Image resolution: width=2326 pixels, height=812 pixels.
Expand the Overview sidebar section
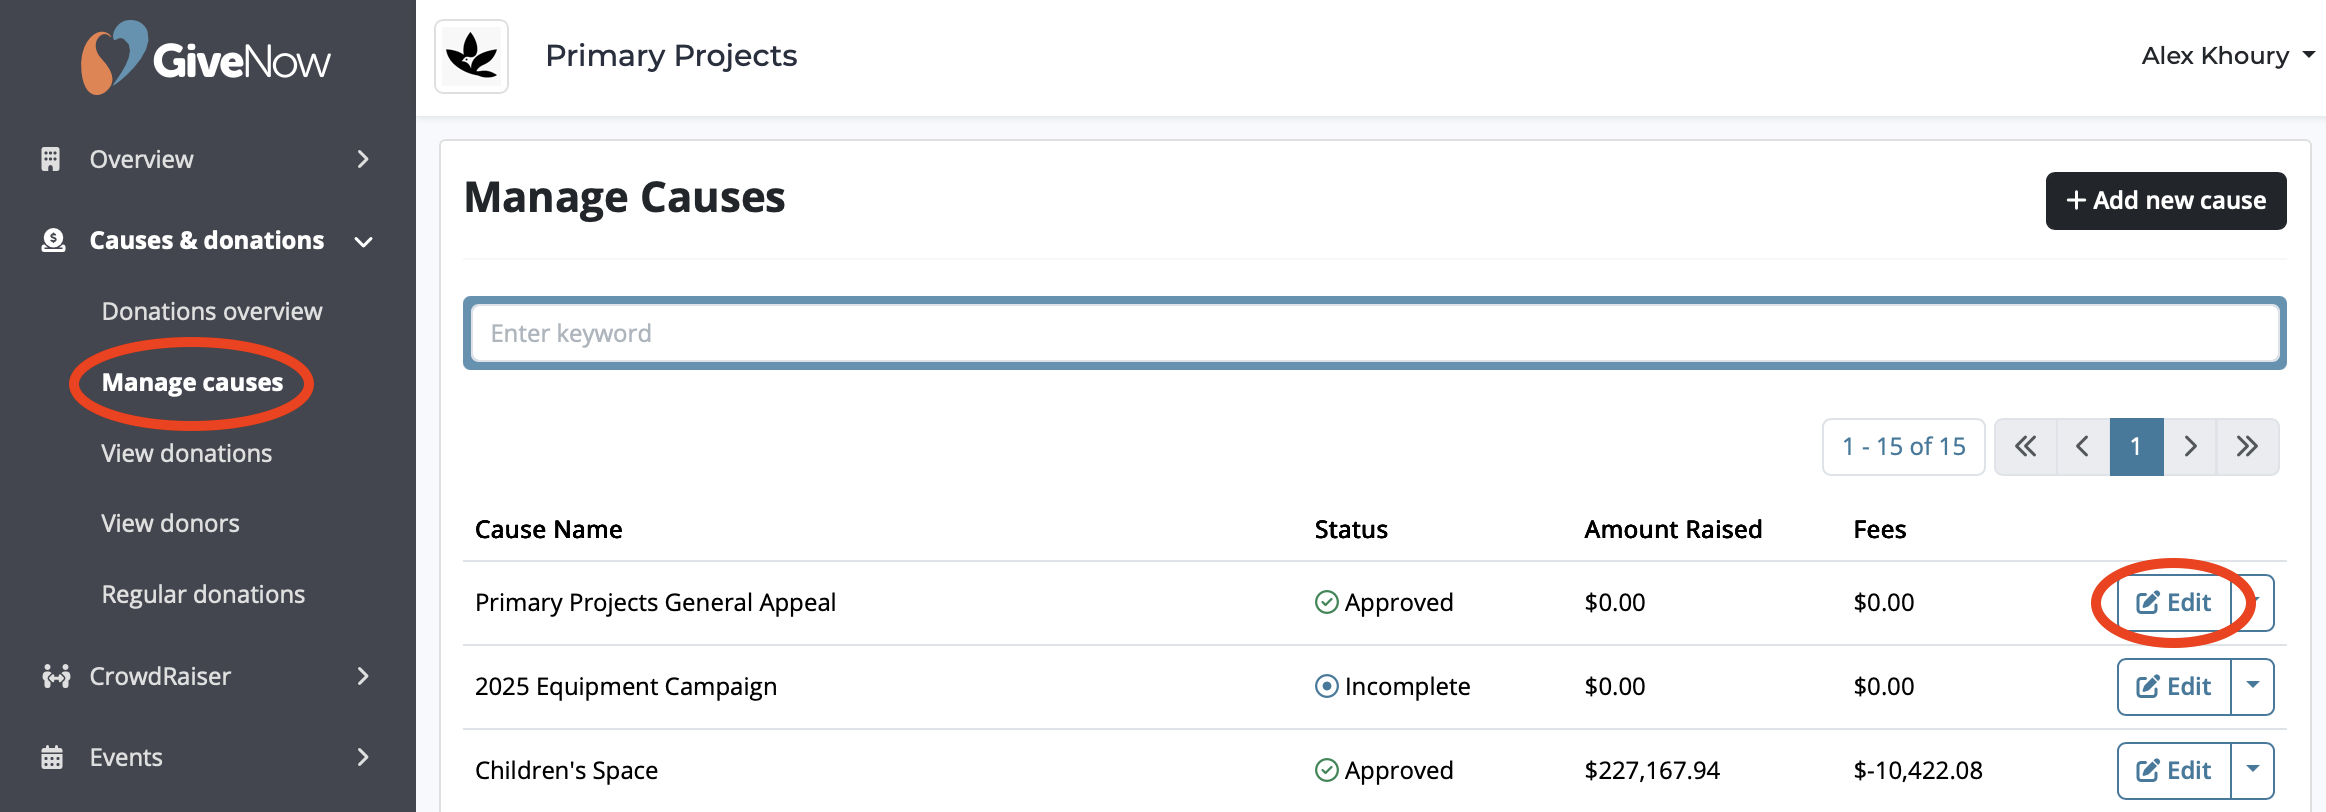363,160
